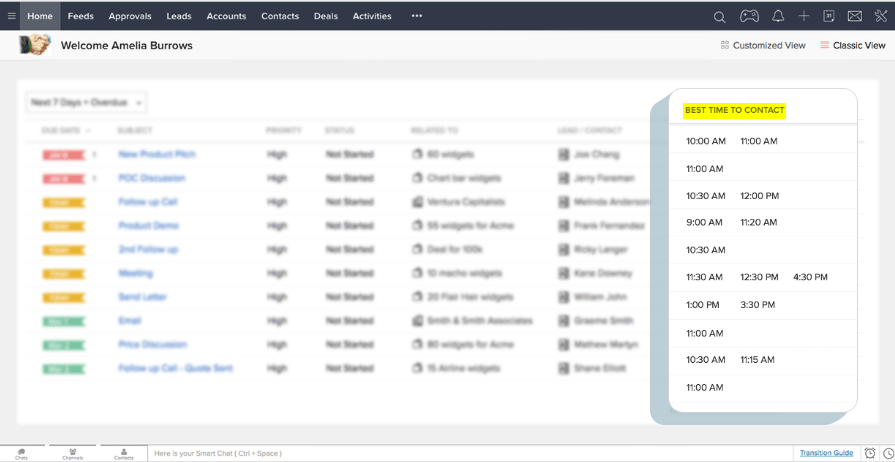895x462 pixels.
Task: Go to the Home tab
Action: click(x=40, y=16)
